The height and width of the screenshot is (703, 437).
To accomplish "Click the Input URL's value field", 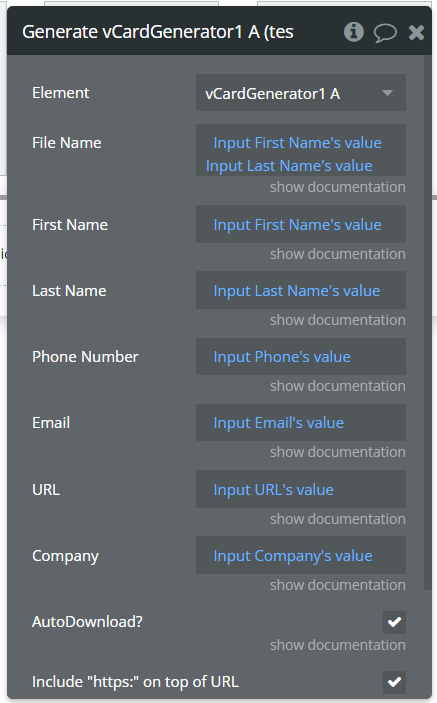I will click(301, 489).
